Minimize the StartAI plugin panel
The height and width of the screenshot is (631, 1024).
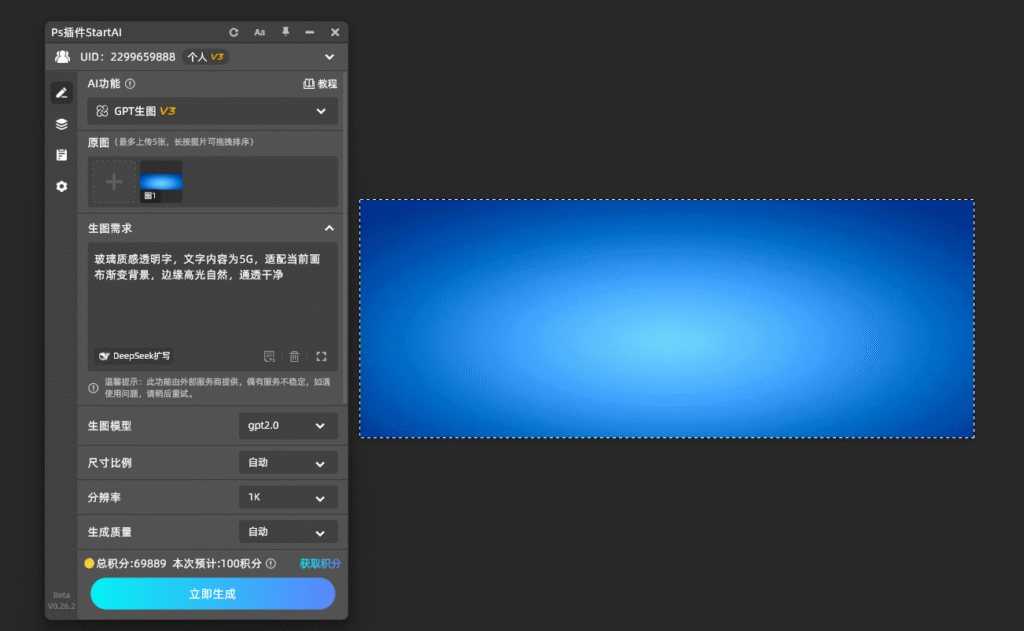point(310,32)
